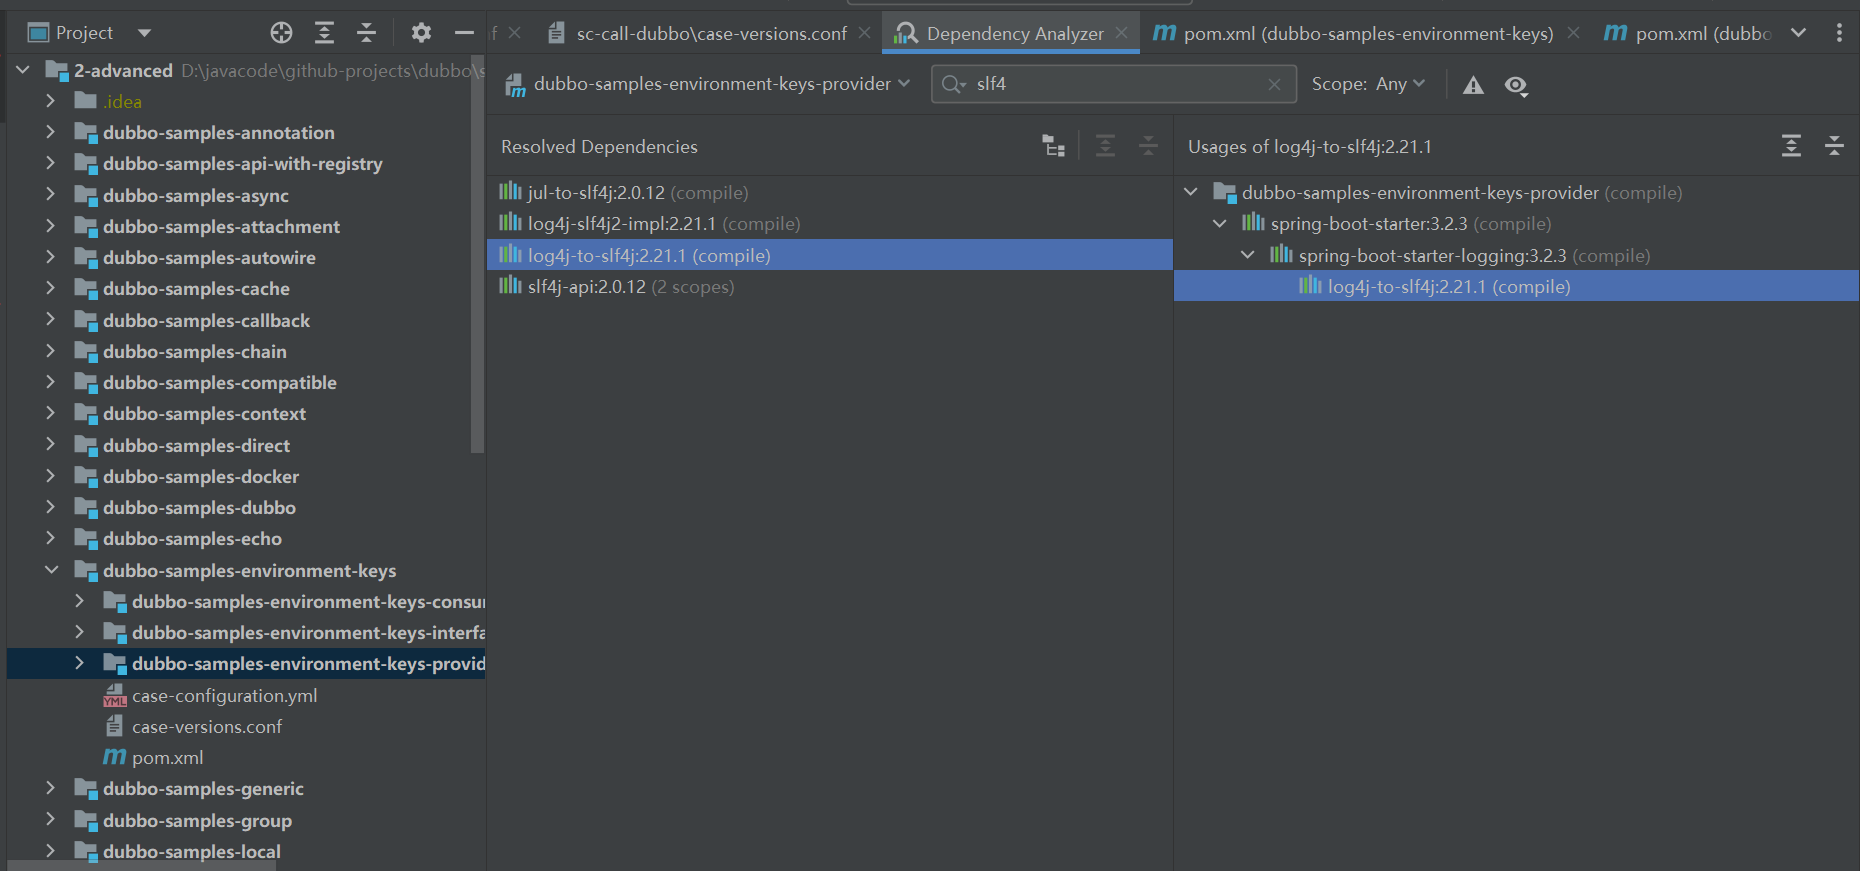
Task: Collapse the dubbo-samples-environment-keys folder
Action: click(x=52, y=570)
